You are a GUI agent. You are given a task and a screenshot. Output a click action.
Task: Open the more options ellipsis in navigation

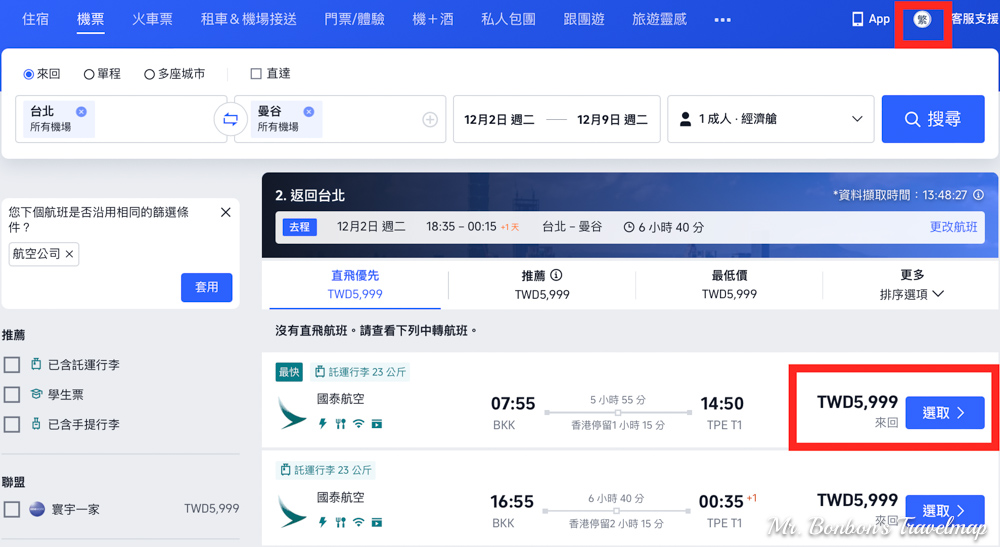pos(722,20)
